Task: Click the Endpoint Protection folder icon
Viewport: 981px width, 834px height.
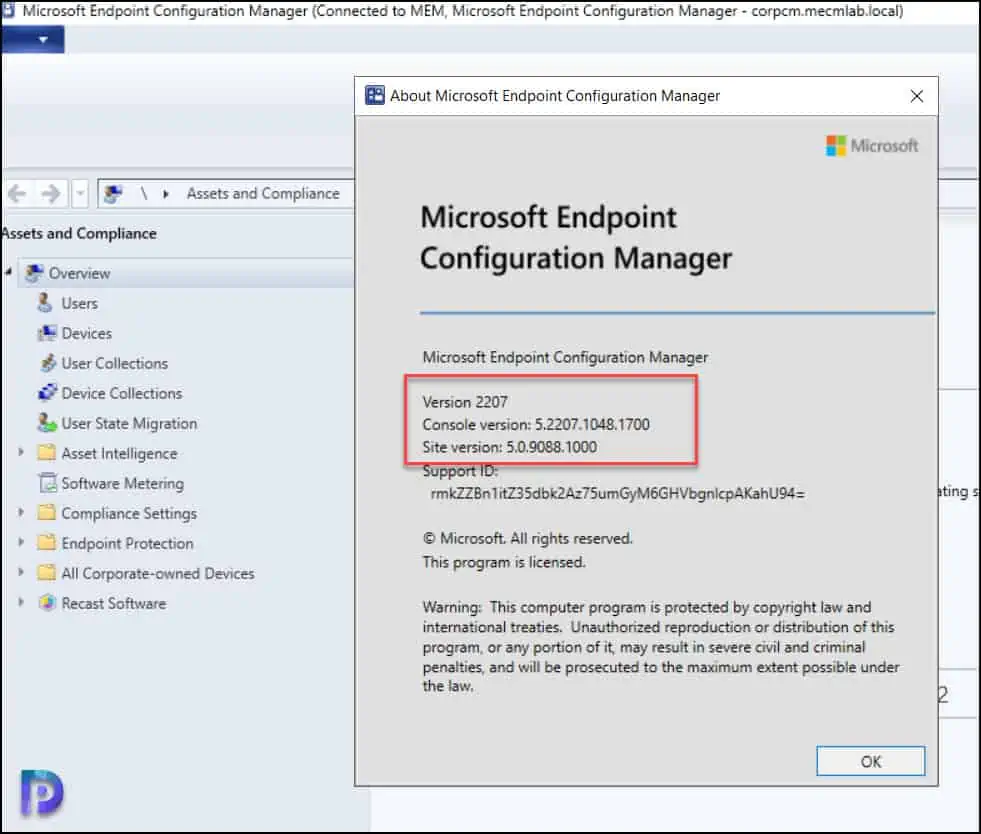Action: pos(47,543)
